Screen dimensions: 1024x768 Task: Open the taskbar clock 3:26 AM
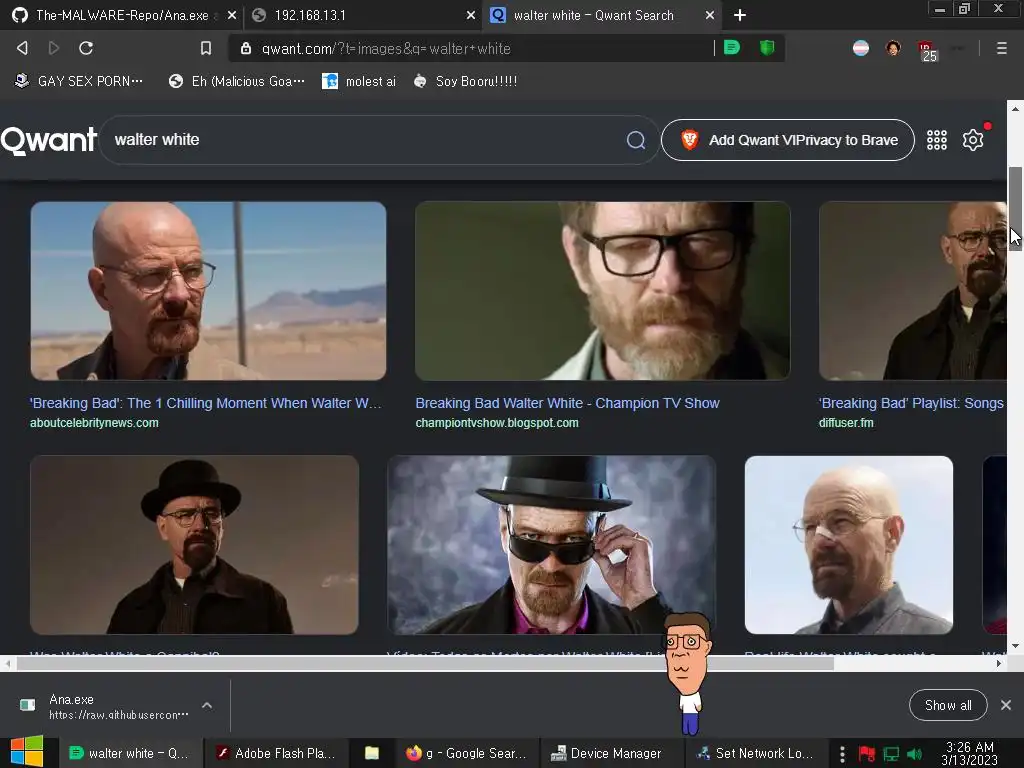(x=970, y=753)
